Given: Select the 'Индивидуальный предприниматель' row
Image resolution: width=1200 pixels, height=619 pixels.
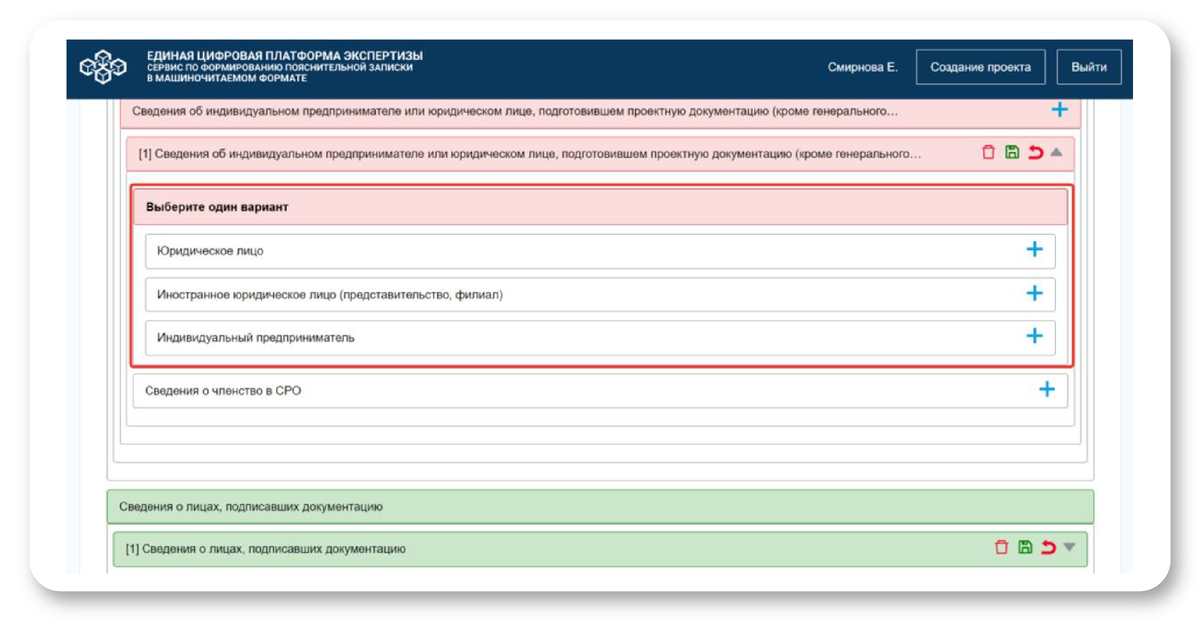Looking at the screenshot, I should pyautogui.click(x=600, y=338).
